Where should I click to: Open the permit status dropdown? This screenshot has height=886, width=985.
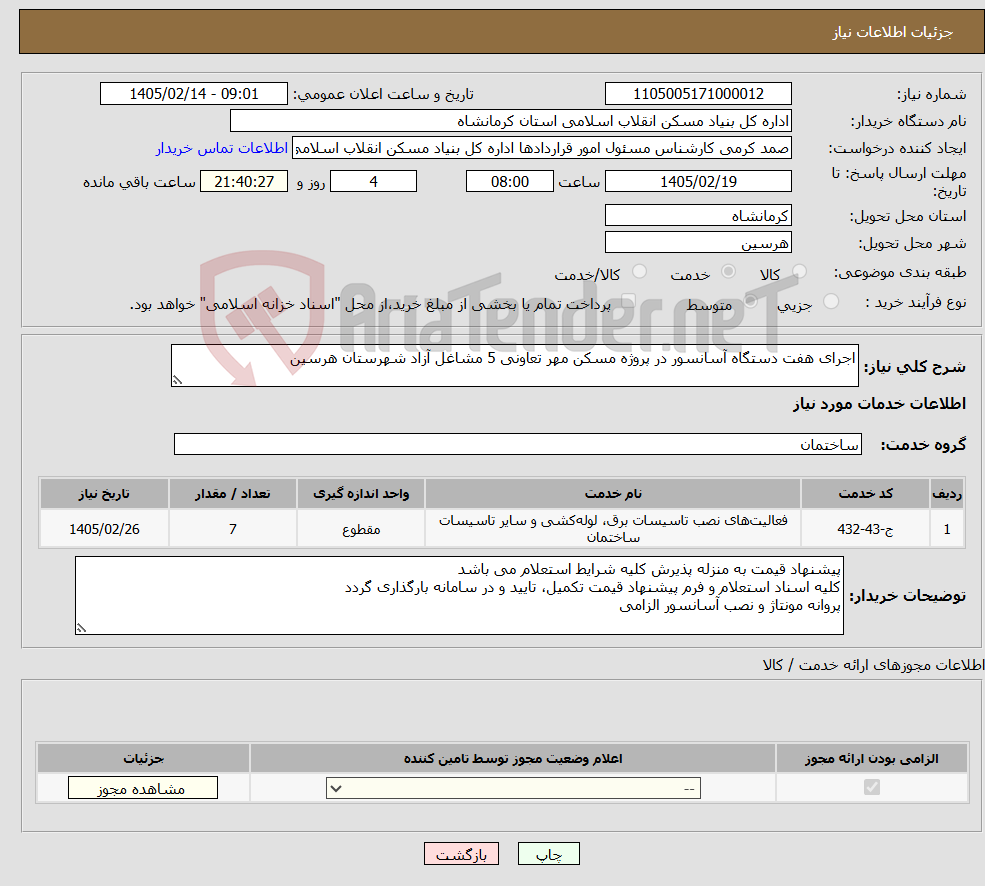click(513, 788)
